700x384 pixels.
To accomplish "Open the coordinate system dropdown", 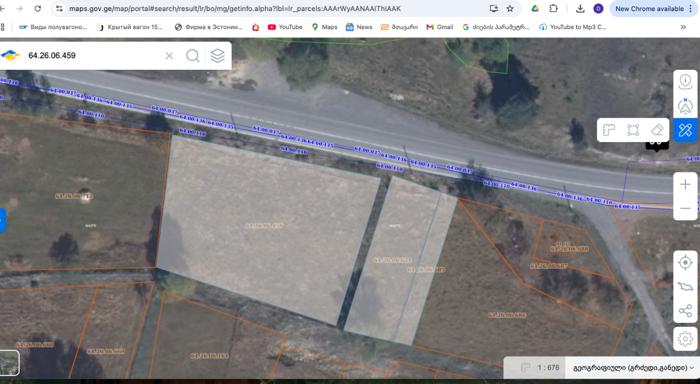I will click(633, 367).
